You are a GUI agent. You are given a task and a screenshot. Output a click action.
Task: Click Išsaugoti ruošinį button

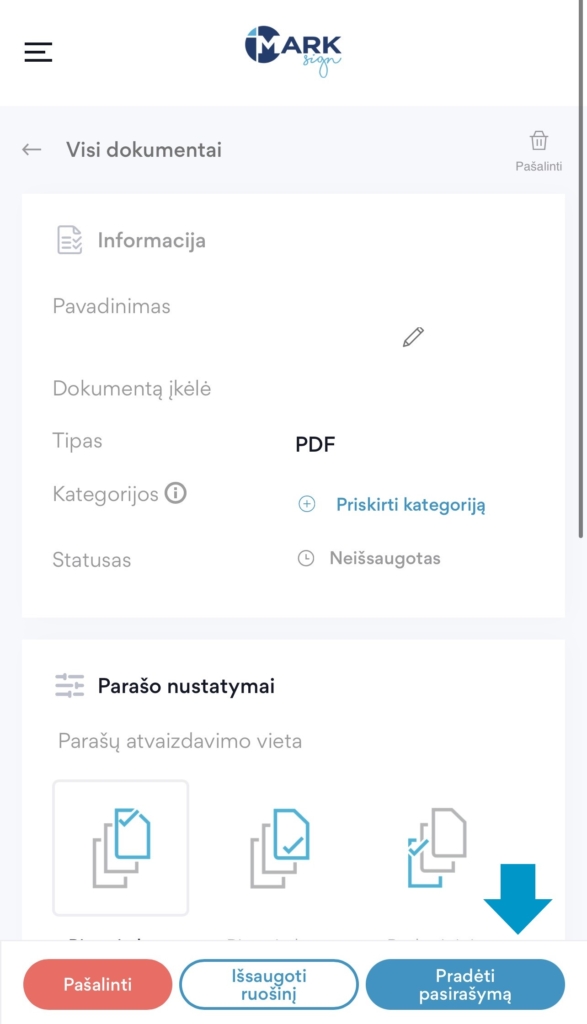(x=269, y=984)
